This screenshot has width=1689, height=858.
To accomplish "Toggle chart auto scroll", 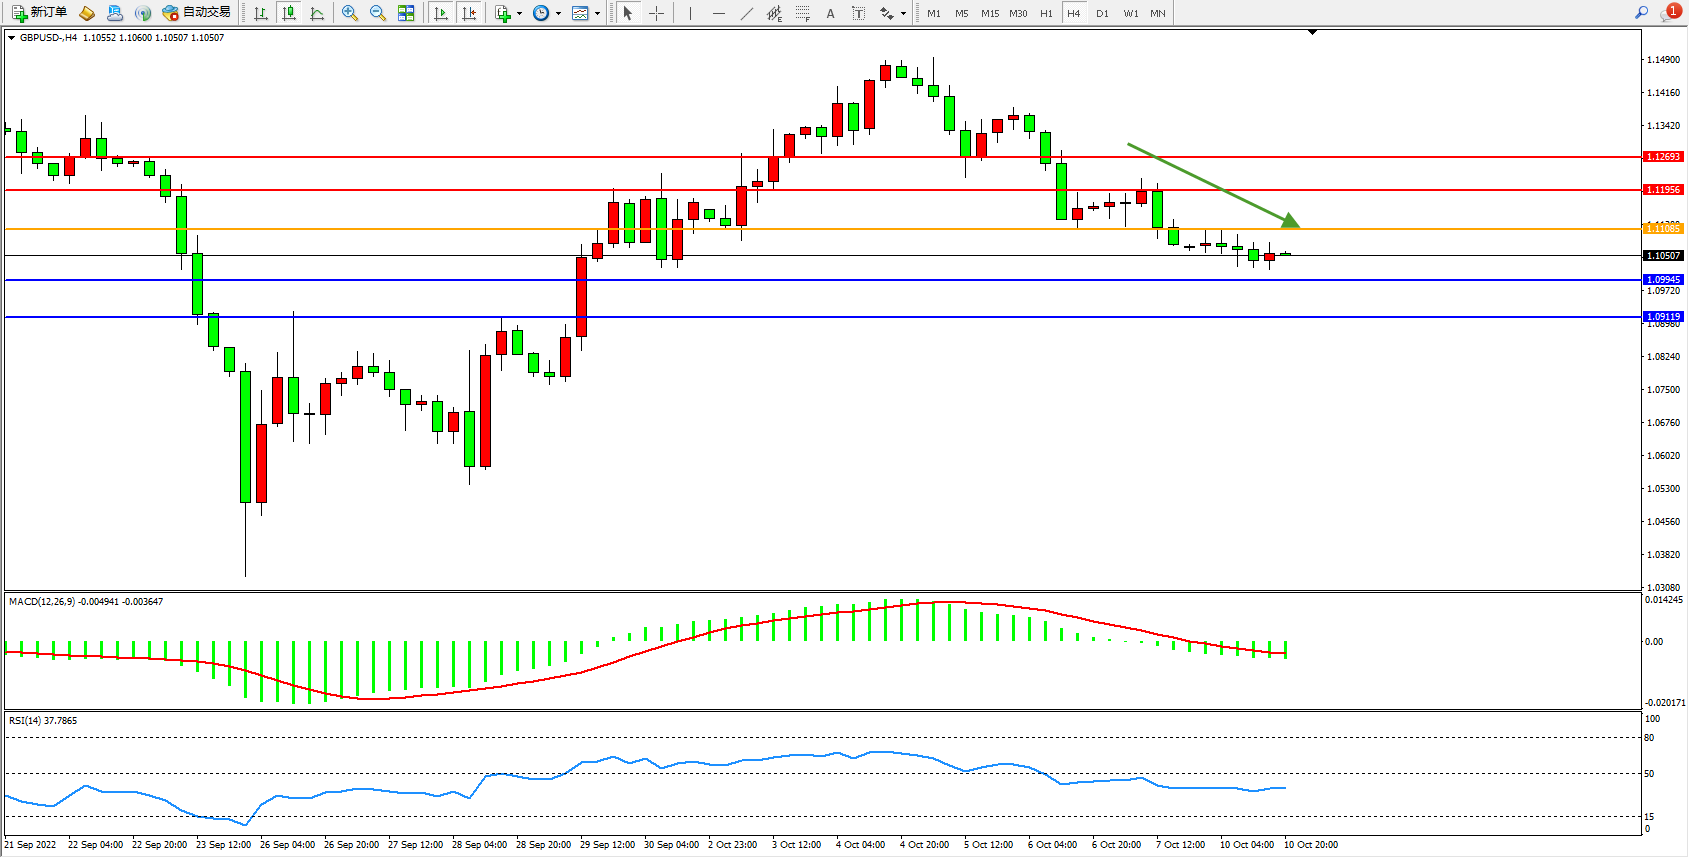I will (441, 13).
